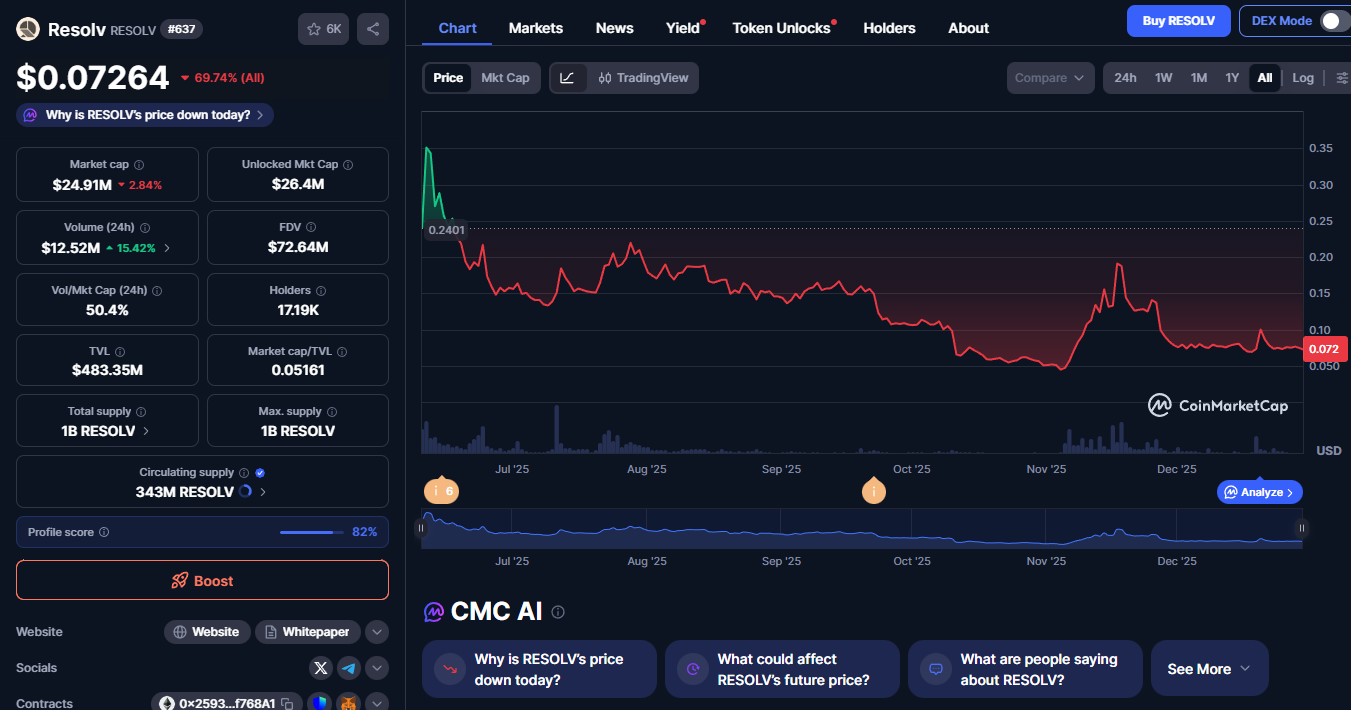The width and height of the screenshot is (1351, 710).
Task: Select the 24h time range
Action: coord(1125,78)
